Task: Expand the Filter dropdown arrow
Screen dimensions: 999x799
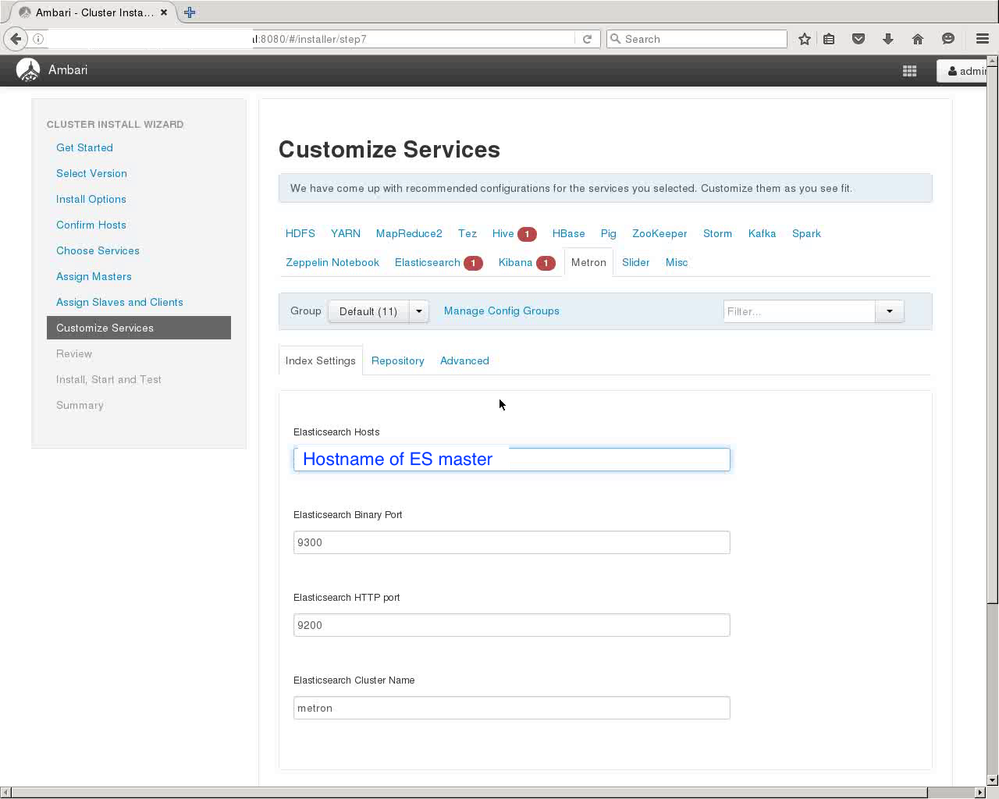Action: tap(889, 311)
